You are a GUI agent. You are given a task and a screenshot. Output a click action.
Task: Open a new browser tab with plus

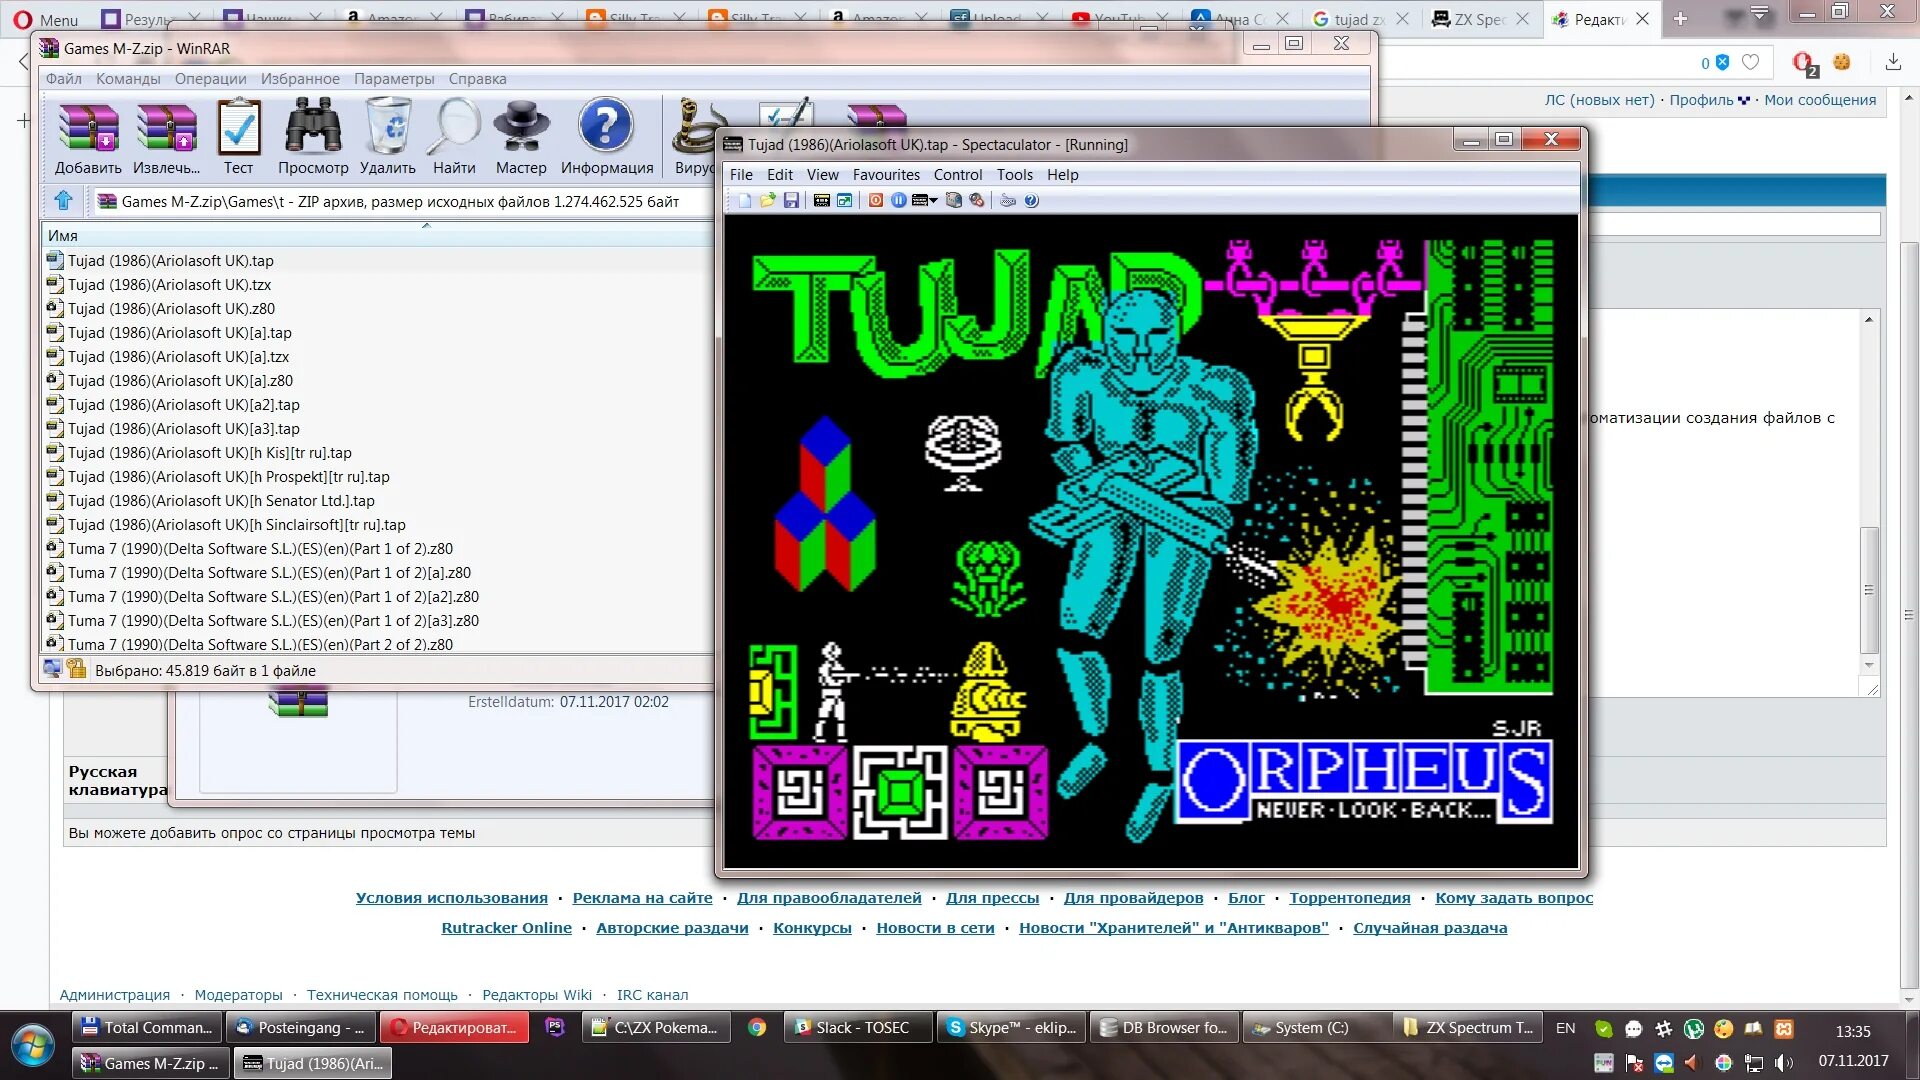tap(1680, 19)
